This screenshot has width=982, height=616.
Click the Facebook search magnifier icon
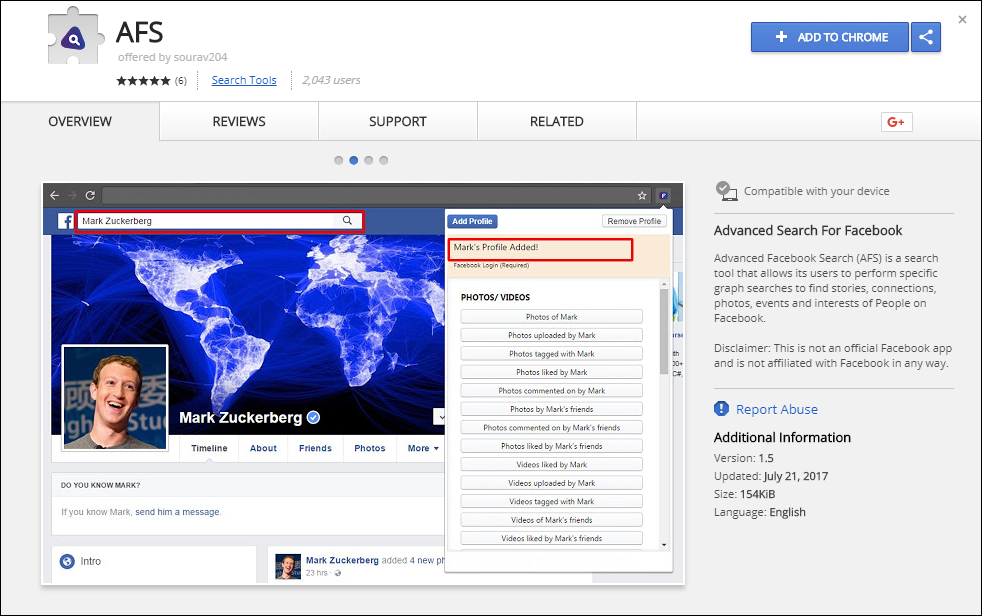pyautogui.click(x=347, y=220)
